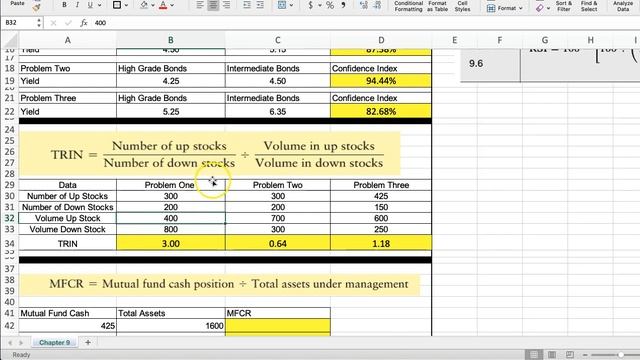
Task: Apply percent style
Action: [330, 5]
